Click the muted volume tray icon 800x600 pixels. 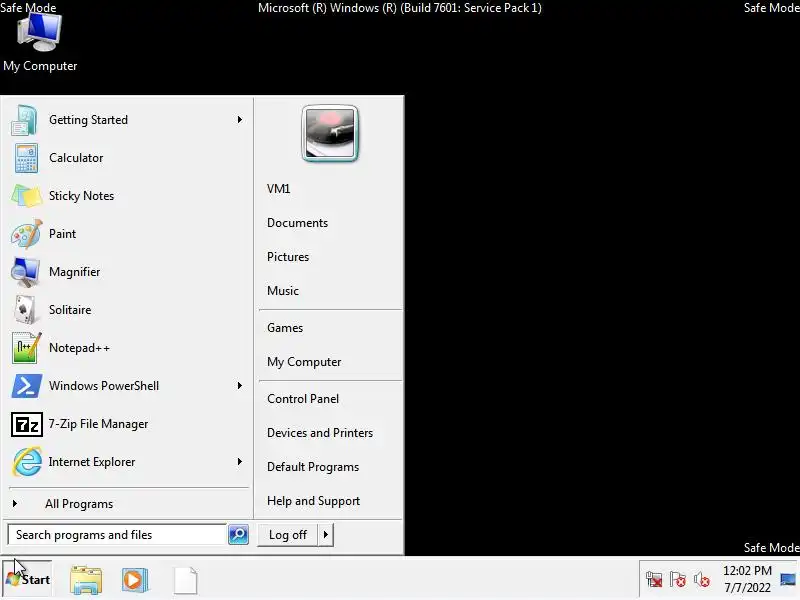click(702, 580)
